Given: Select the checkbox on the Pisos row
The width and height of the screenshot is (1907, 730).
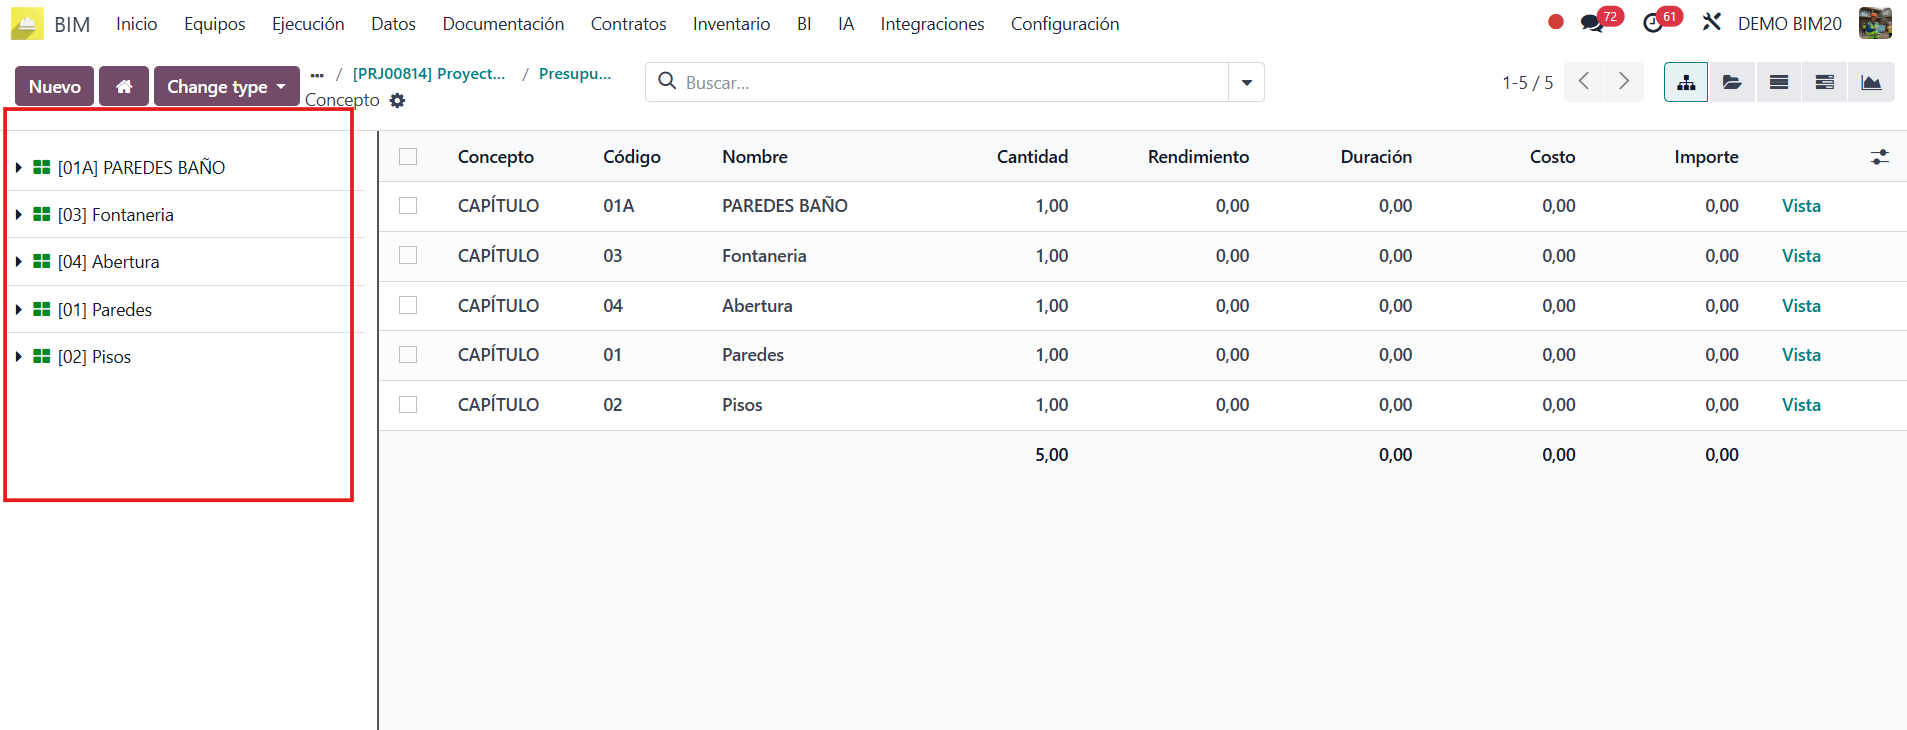Looking at the screenshot, I should click(x=407, y=404).
